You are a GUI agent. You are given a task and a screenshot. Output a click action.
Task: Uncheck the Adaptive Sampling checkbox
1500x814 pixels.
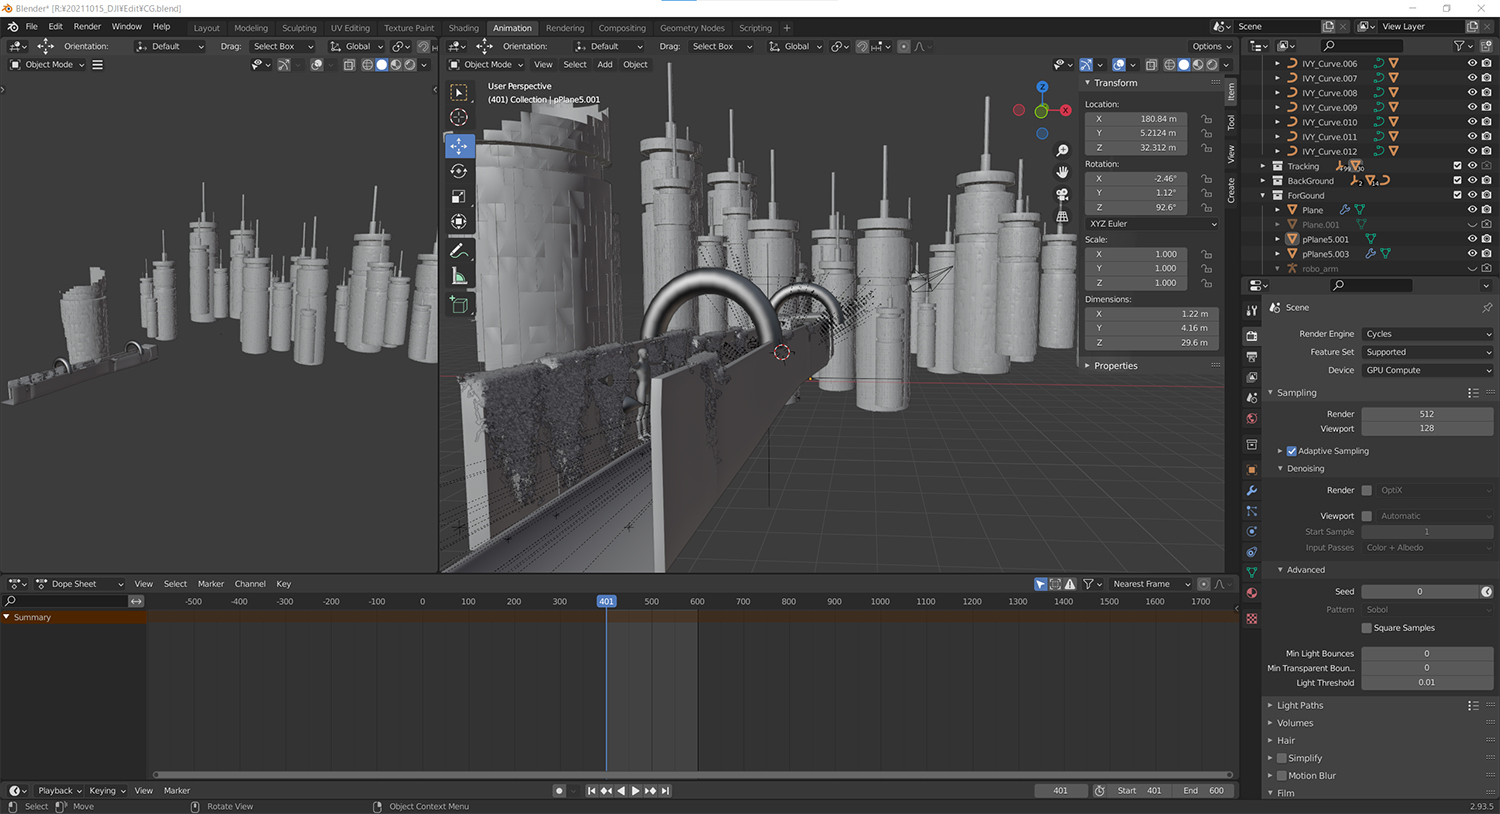click(x=1291, y=451)
